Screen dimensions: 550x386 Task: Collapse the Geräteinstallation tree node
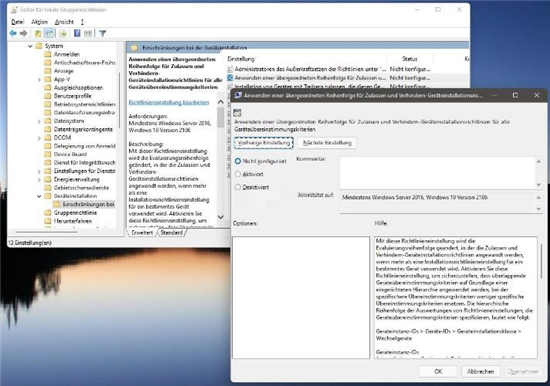pyautogui.click(x=39, y=196)
